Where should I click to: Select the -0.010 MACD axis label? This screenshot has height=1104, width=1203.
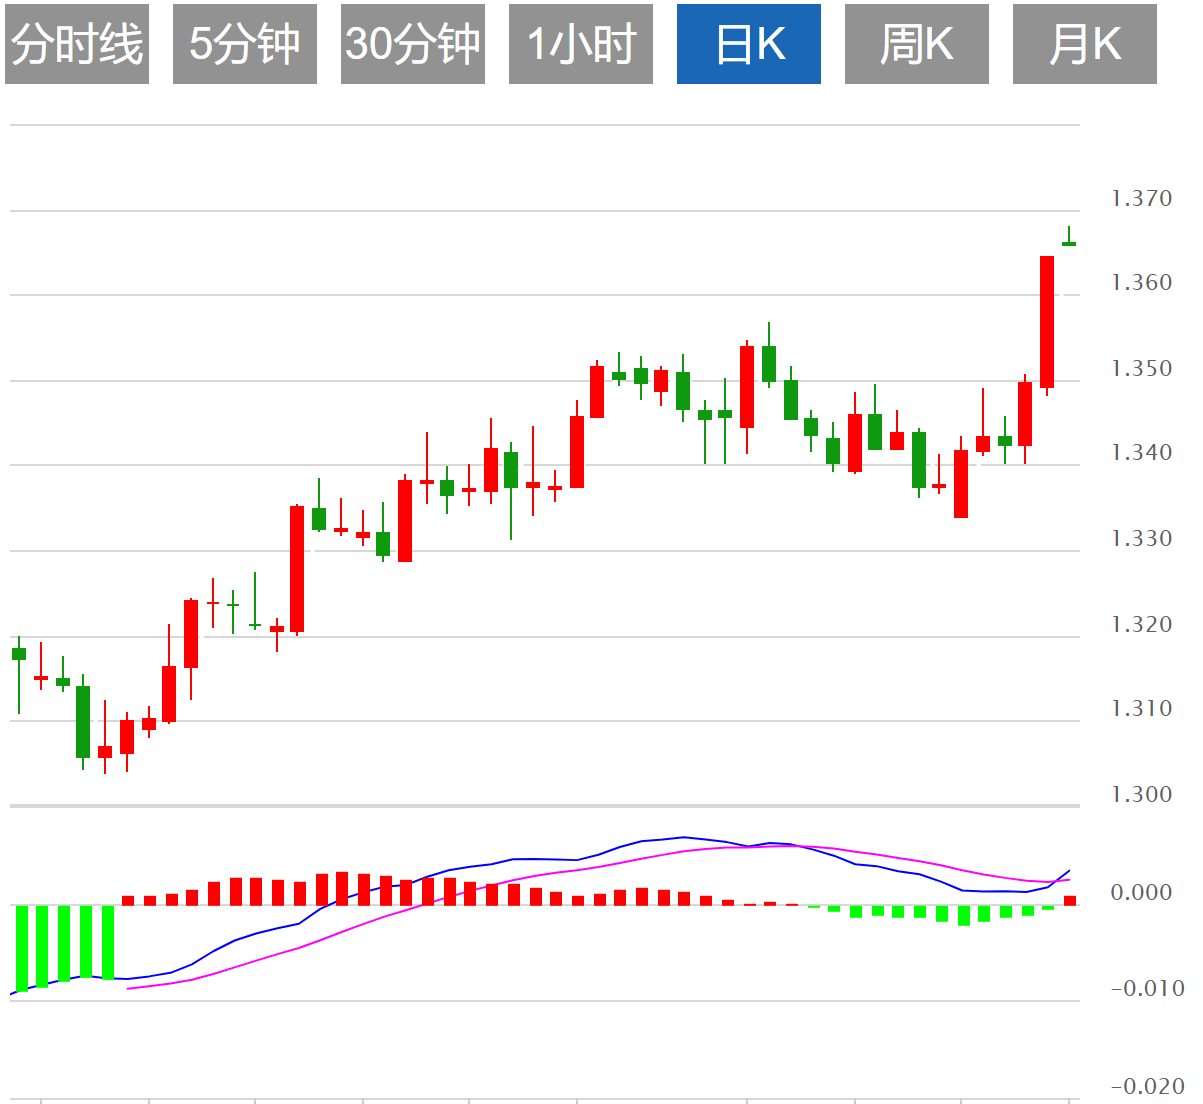tap(1147, 988)
